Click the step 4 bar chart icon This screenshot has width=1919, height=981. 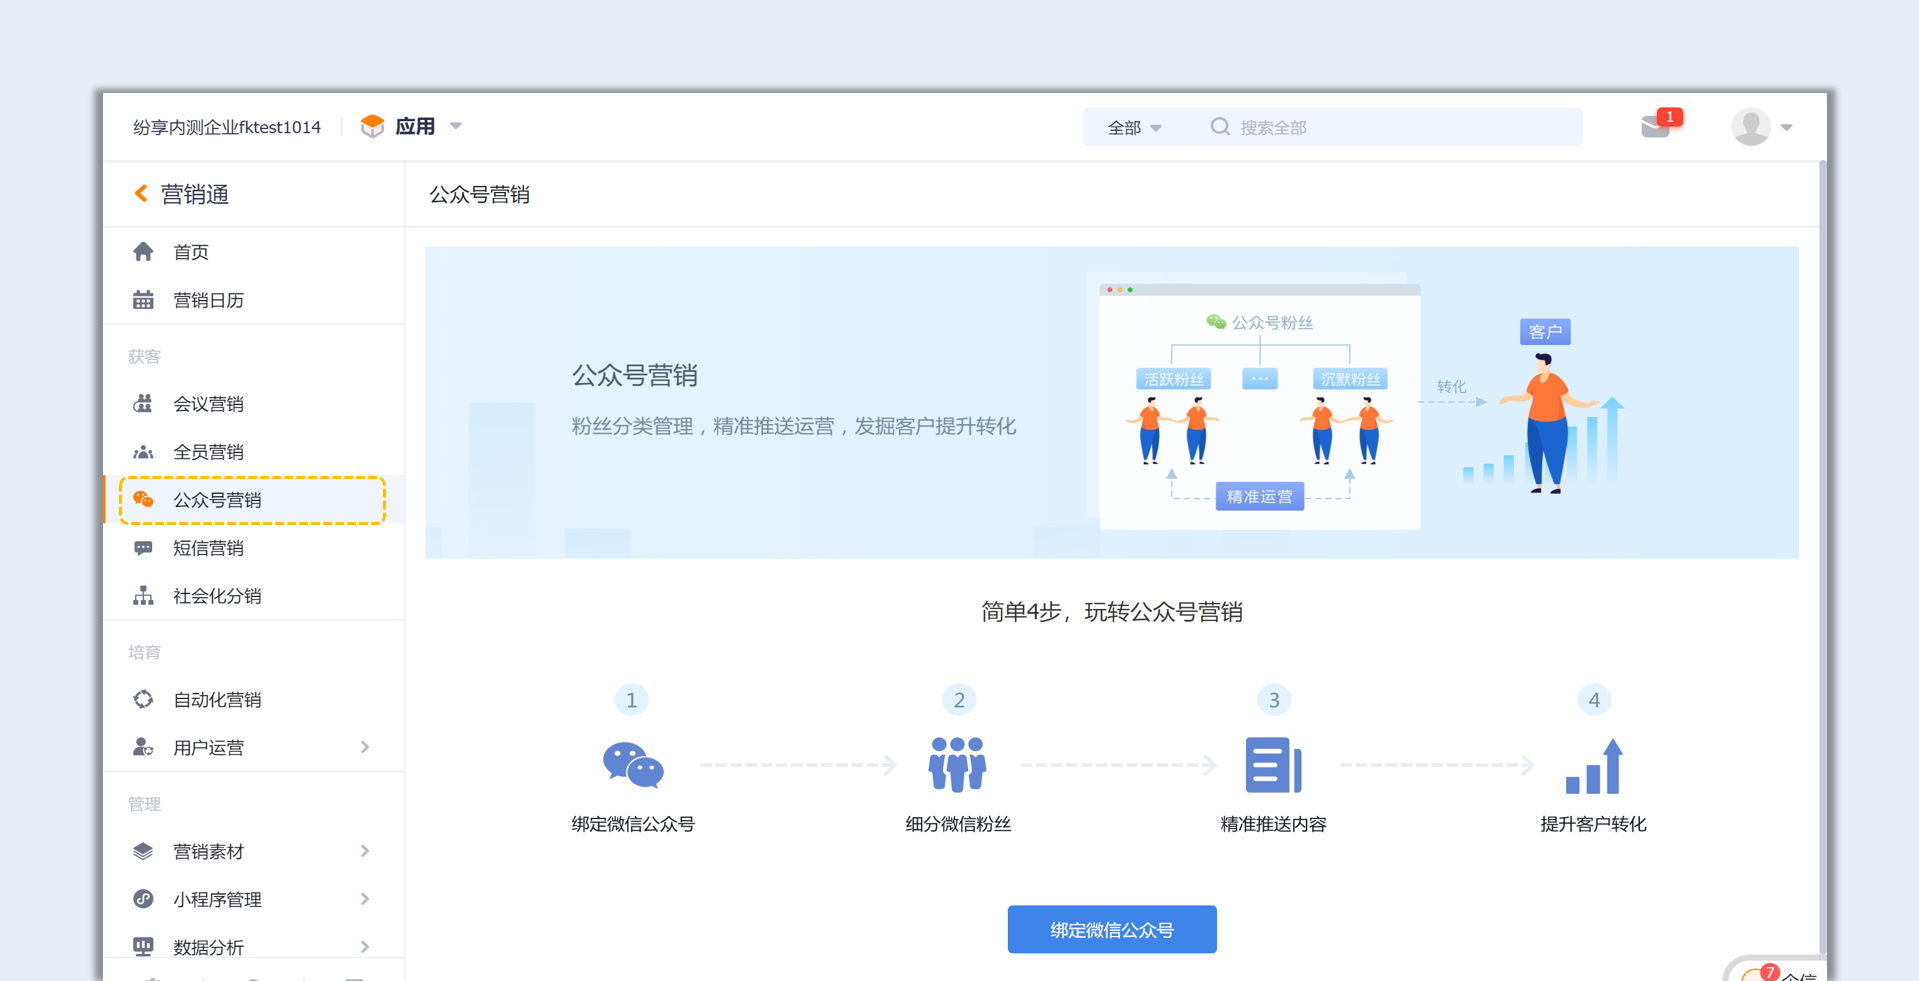(1594, 766)
